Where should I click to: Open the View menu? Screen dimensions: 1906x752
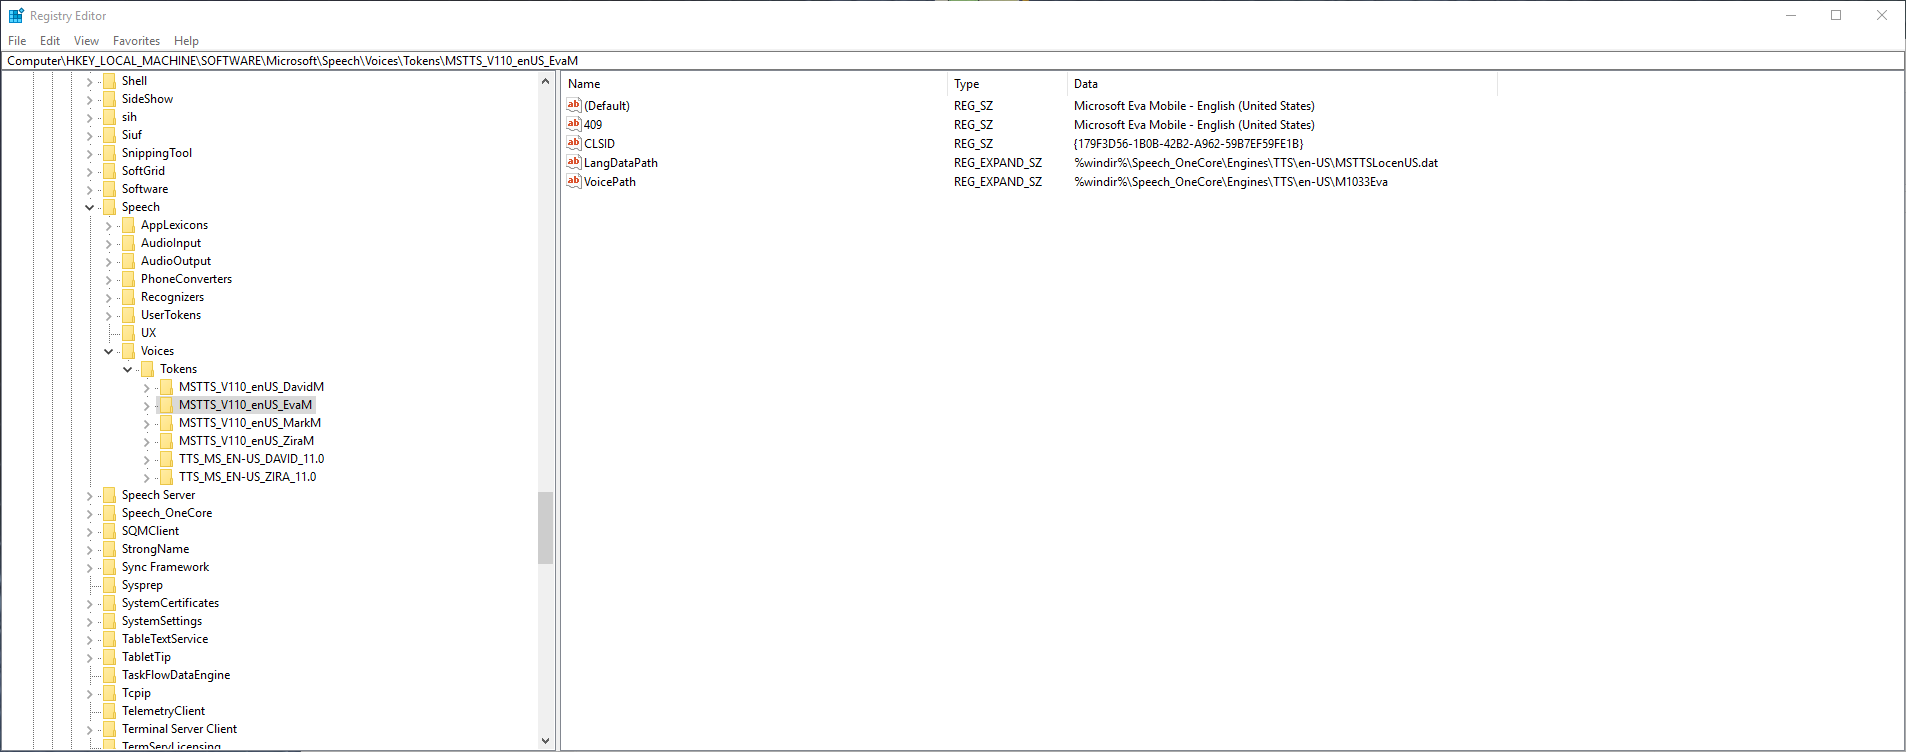[x=86, y=41]
